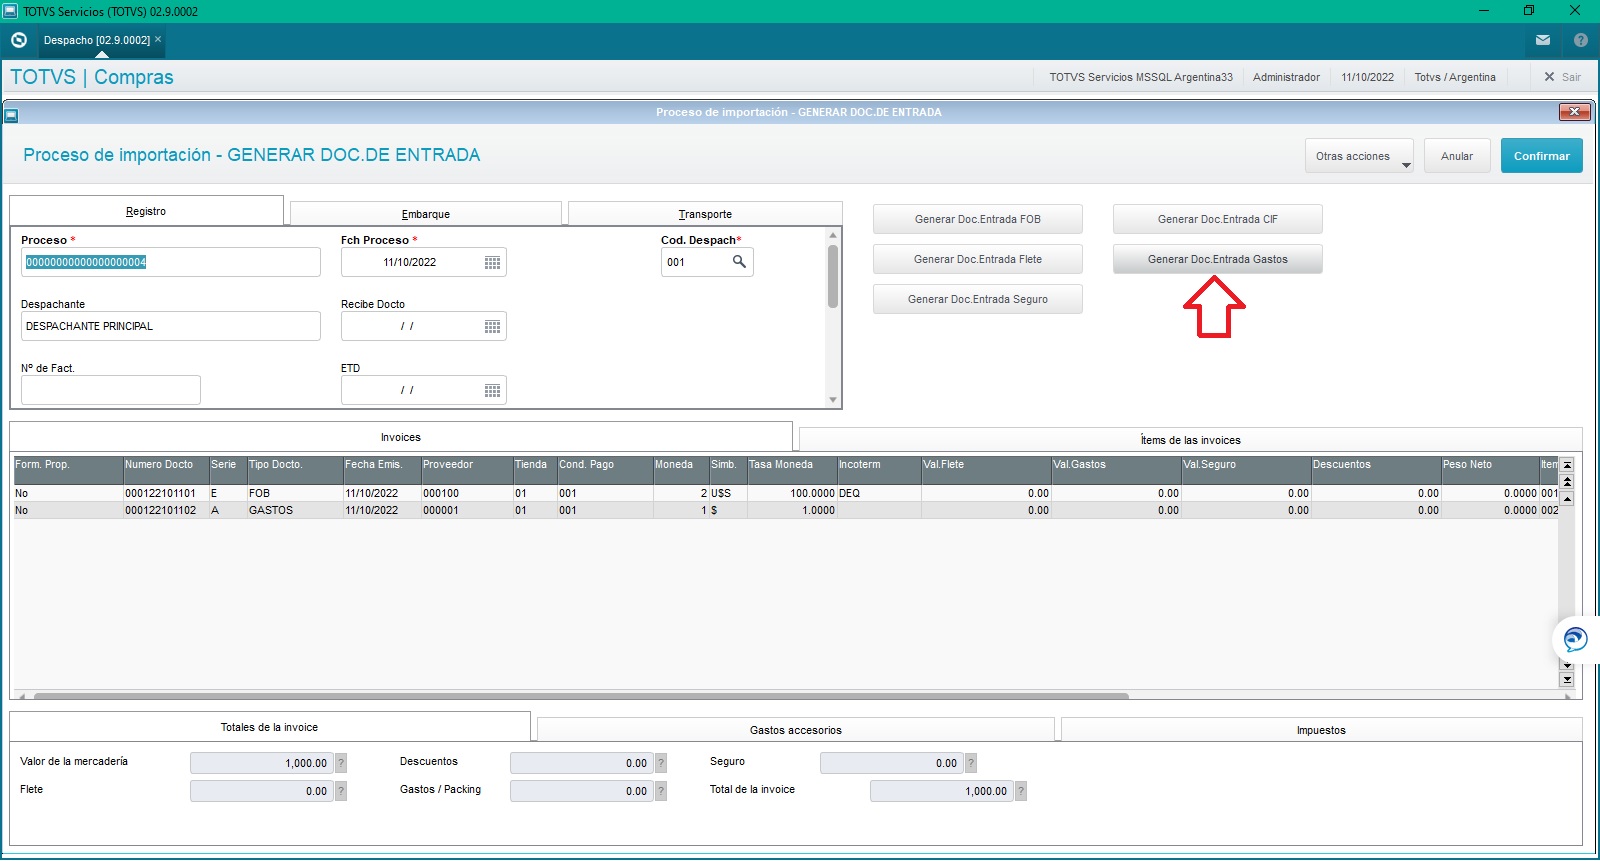The height and width of the screenshot is (861, 1600).
Task: Click the TOTVS logo icon in header
Action: (x=18, y=41)
